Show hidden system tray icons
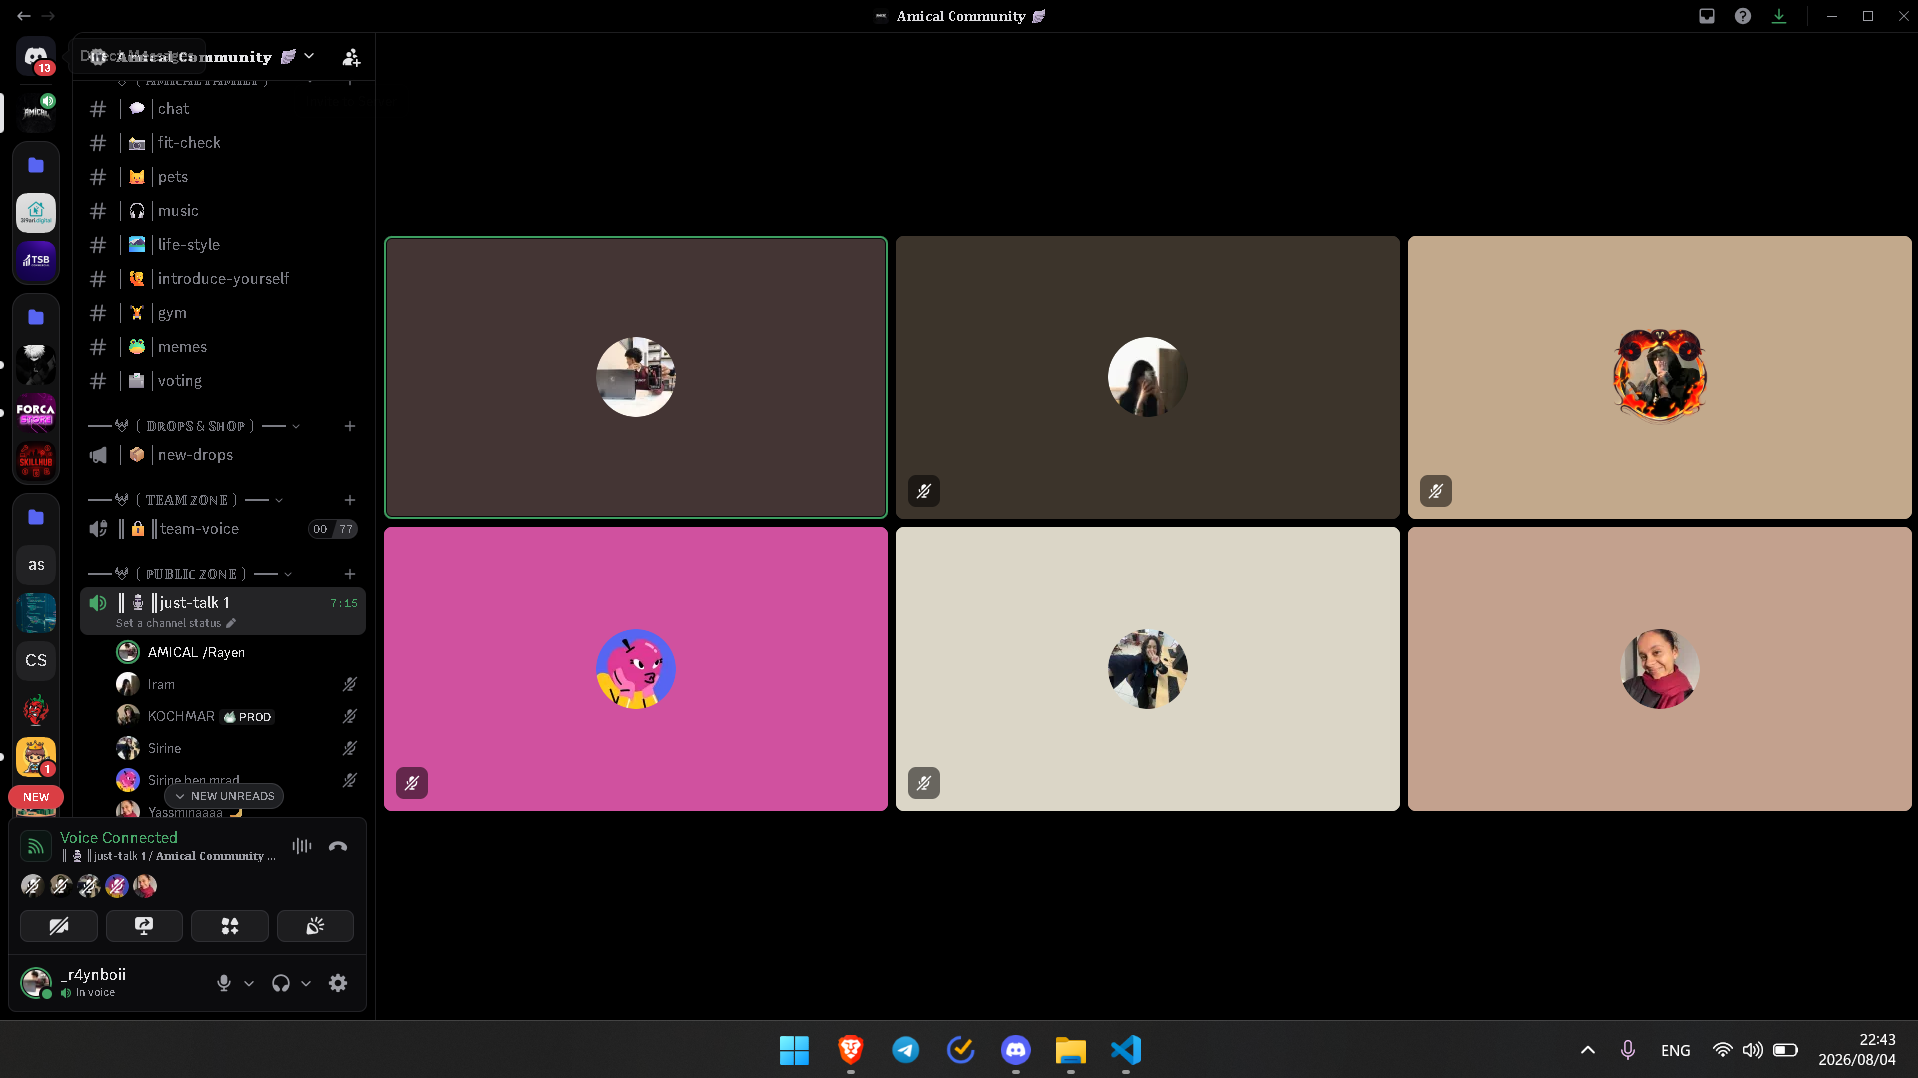1918x1078 pixels. (1588, 1050)
